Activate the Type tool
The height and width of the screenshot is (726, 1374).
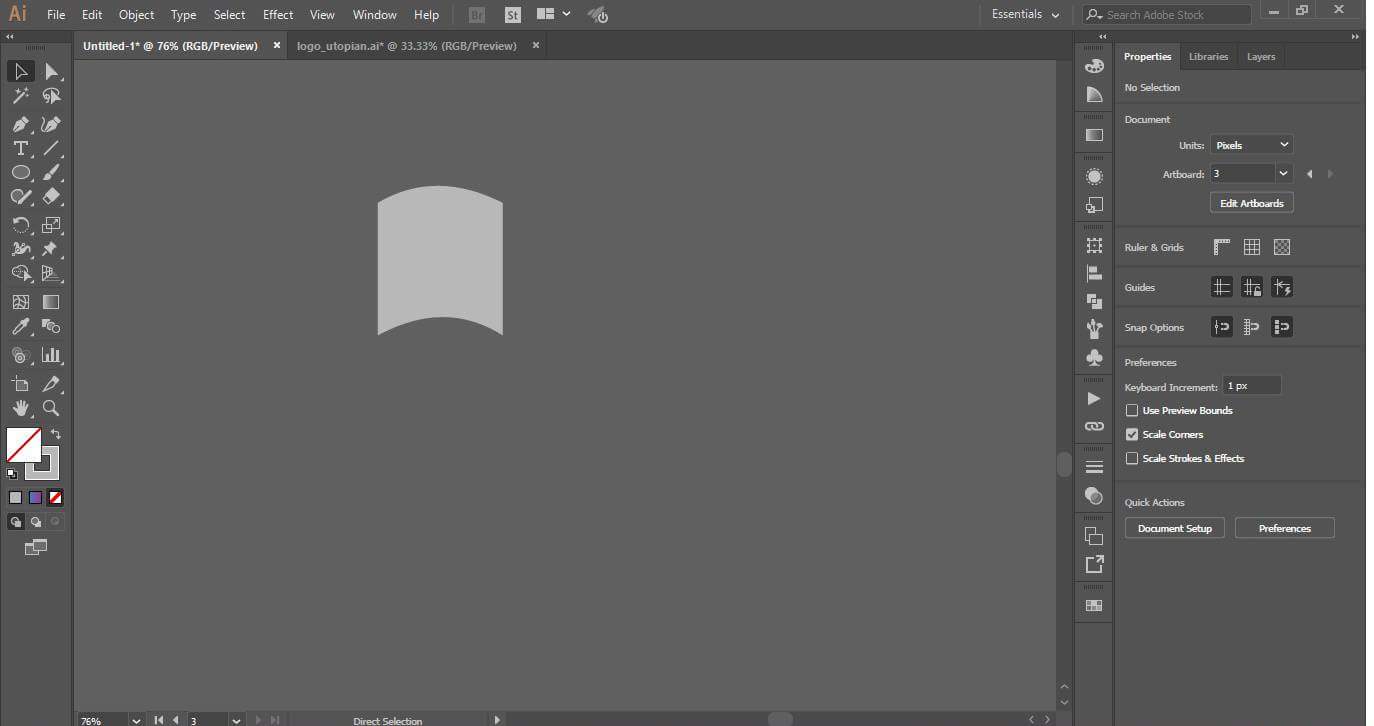[x=20, y=148]
